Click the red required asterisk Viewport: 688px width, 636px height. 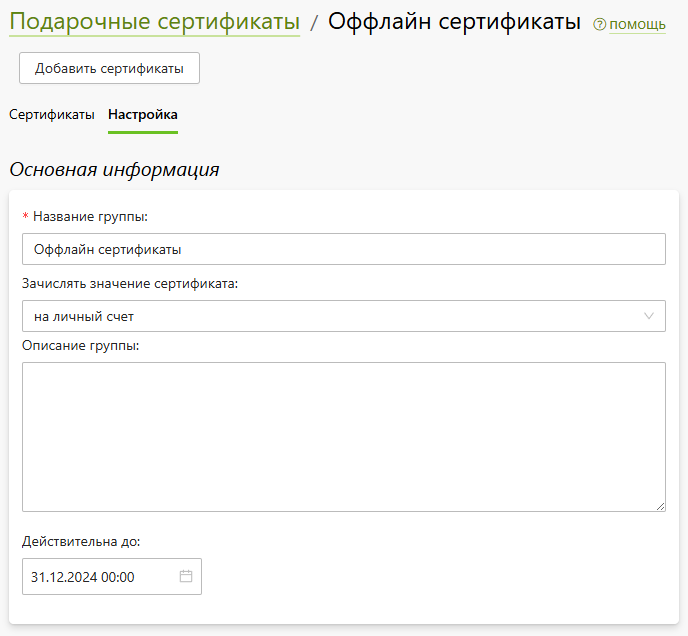[x=25, y=216]
